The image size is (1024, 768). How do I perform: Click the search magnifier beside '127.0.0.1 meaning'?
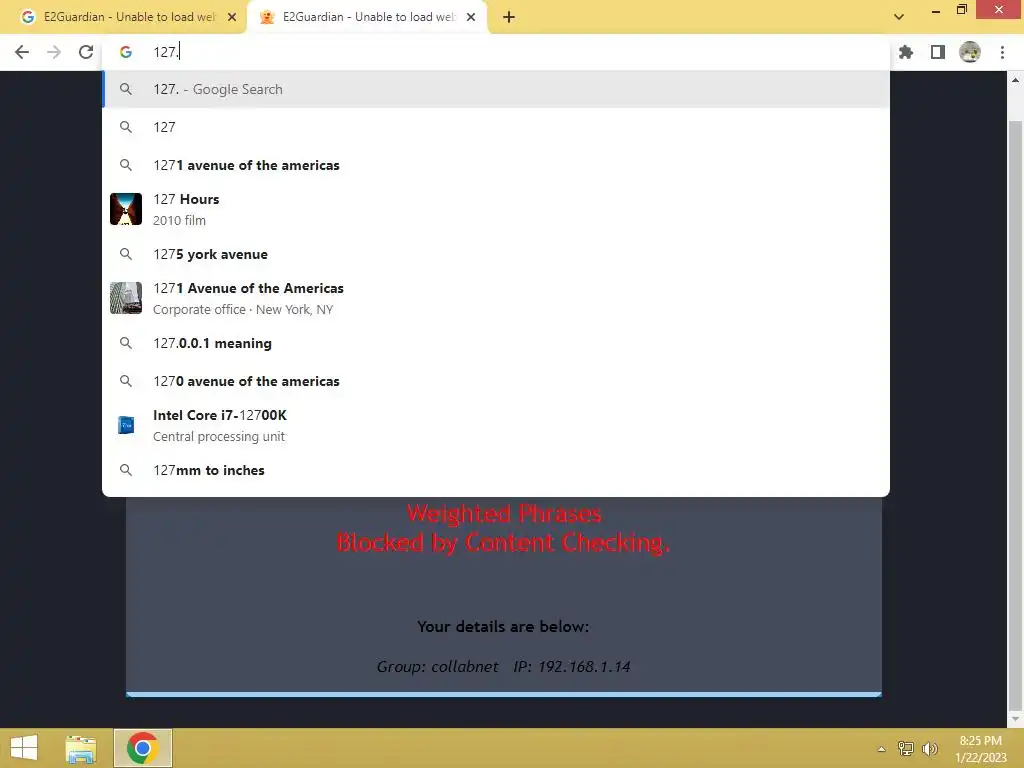pos(126,344)
